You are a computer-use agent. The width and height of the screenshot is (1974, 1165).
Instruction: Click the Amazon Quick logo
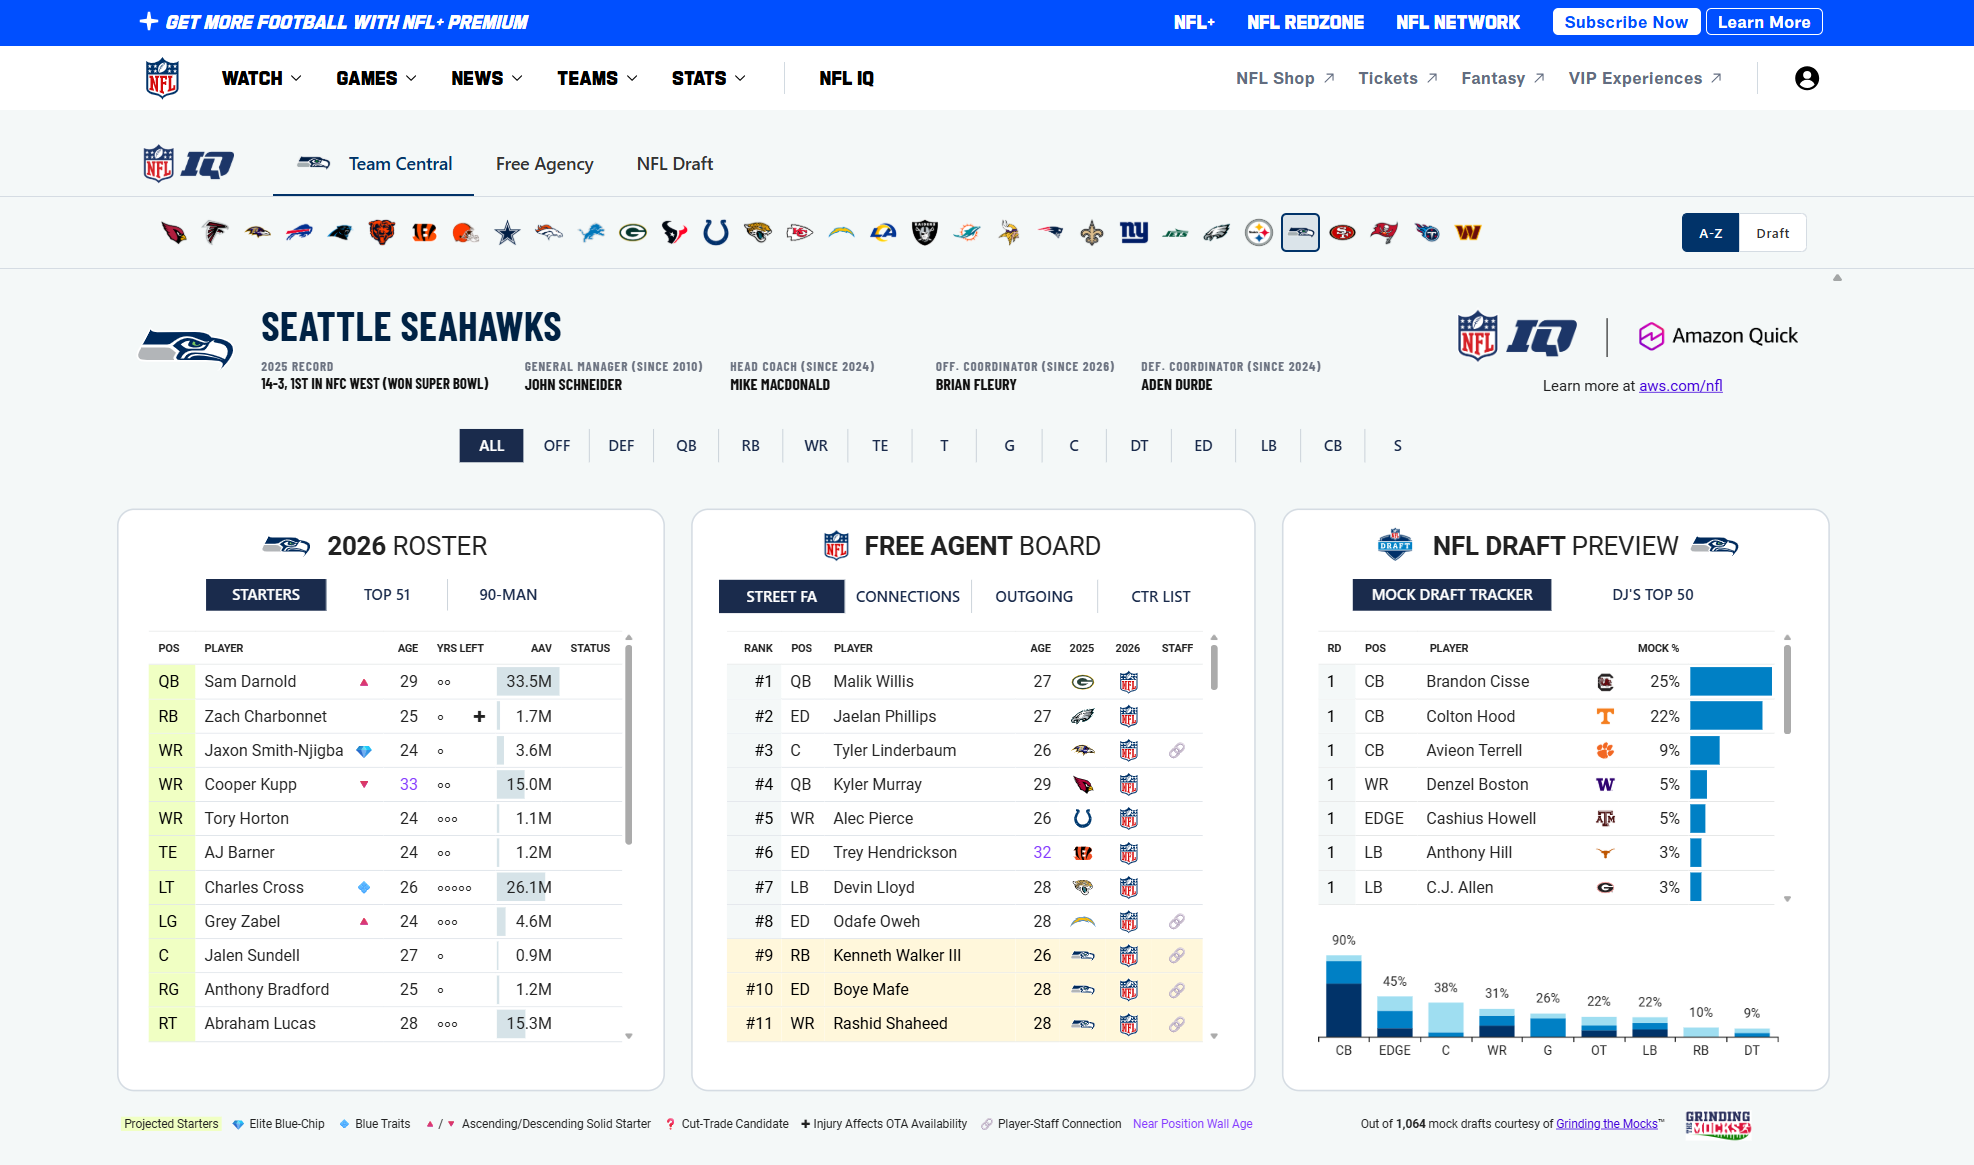pos(1718,335)
